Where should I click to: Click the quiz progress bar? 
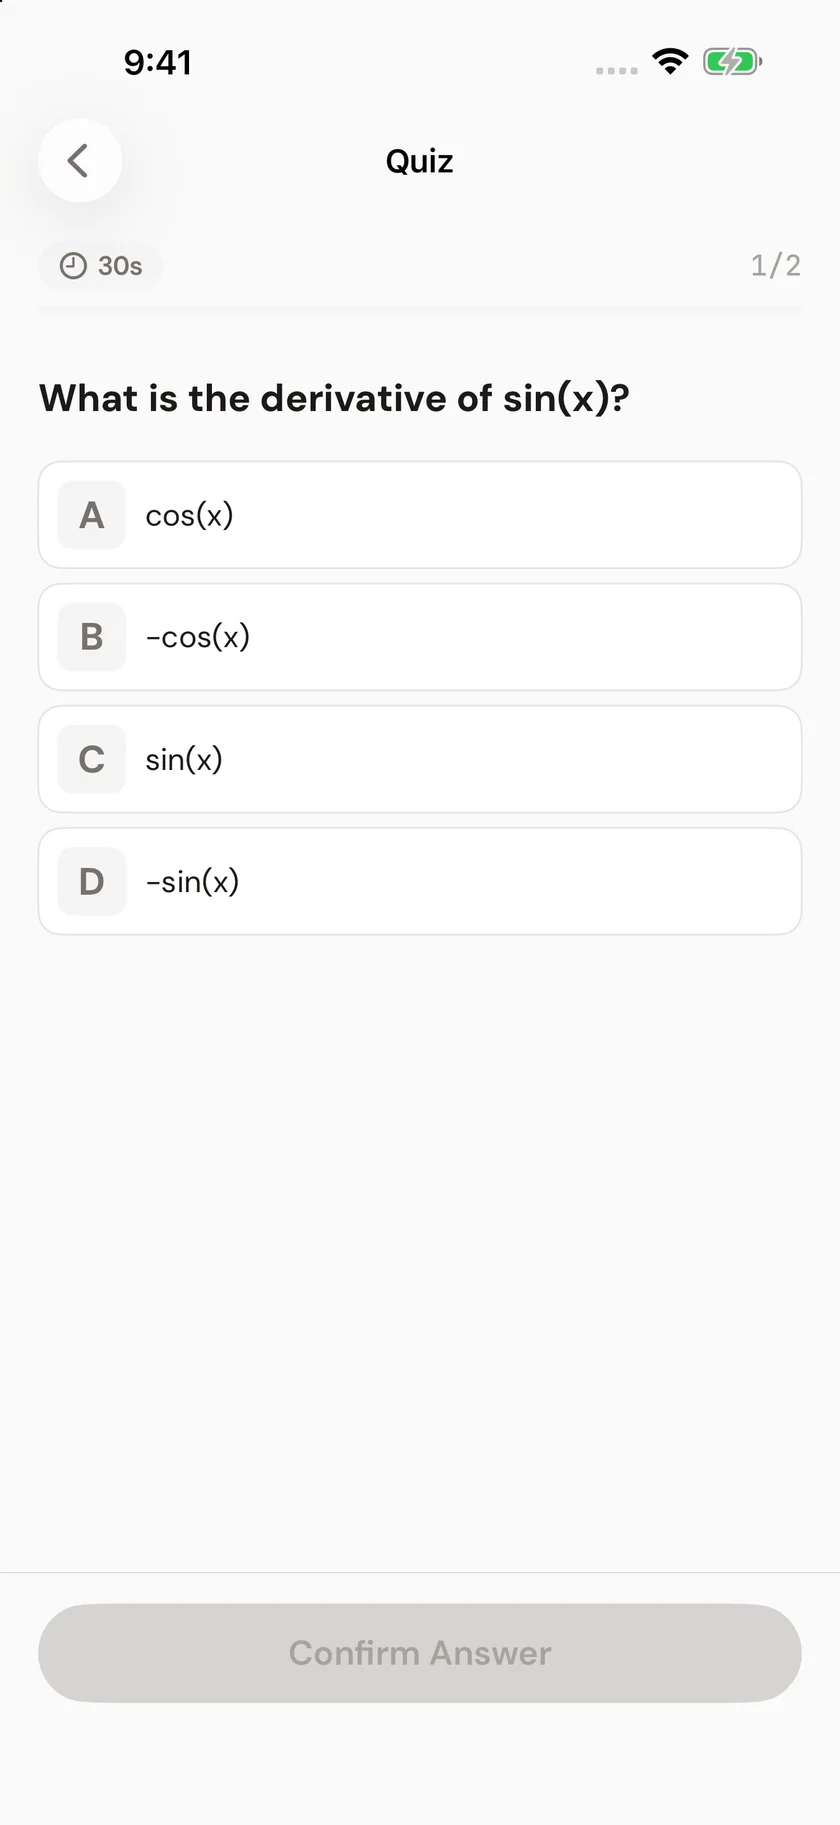(x=420, y=311)
